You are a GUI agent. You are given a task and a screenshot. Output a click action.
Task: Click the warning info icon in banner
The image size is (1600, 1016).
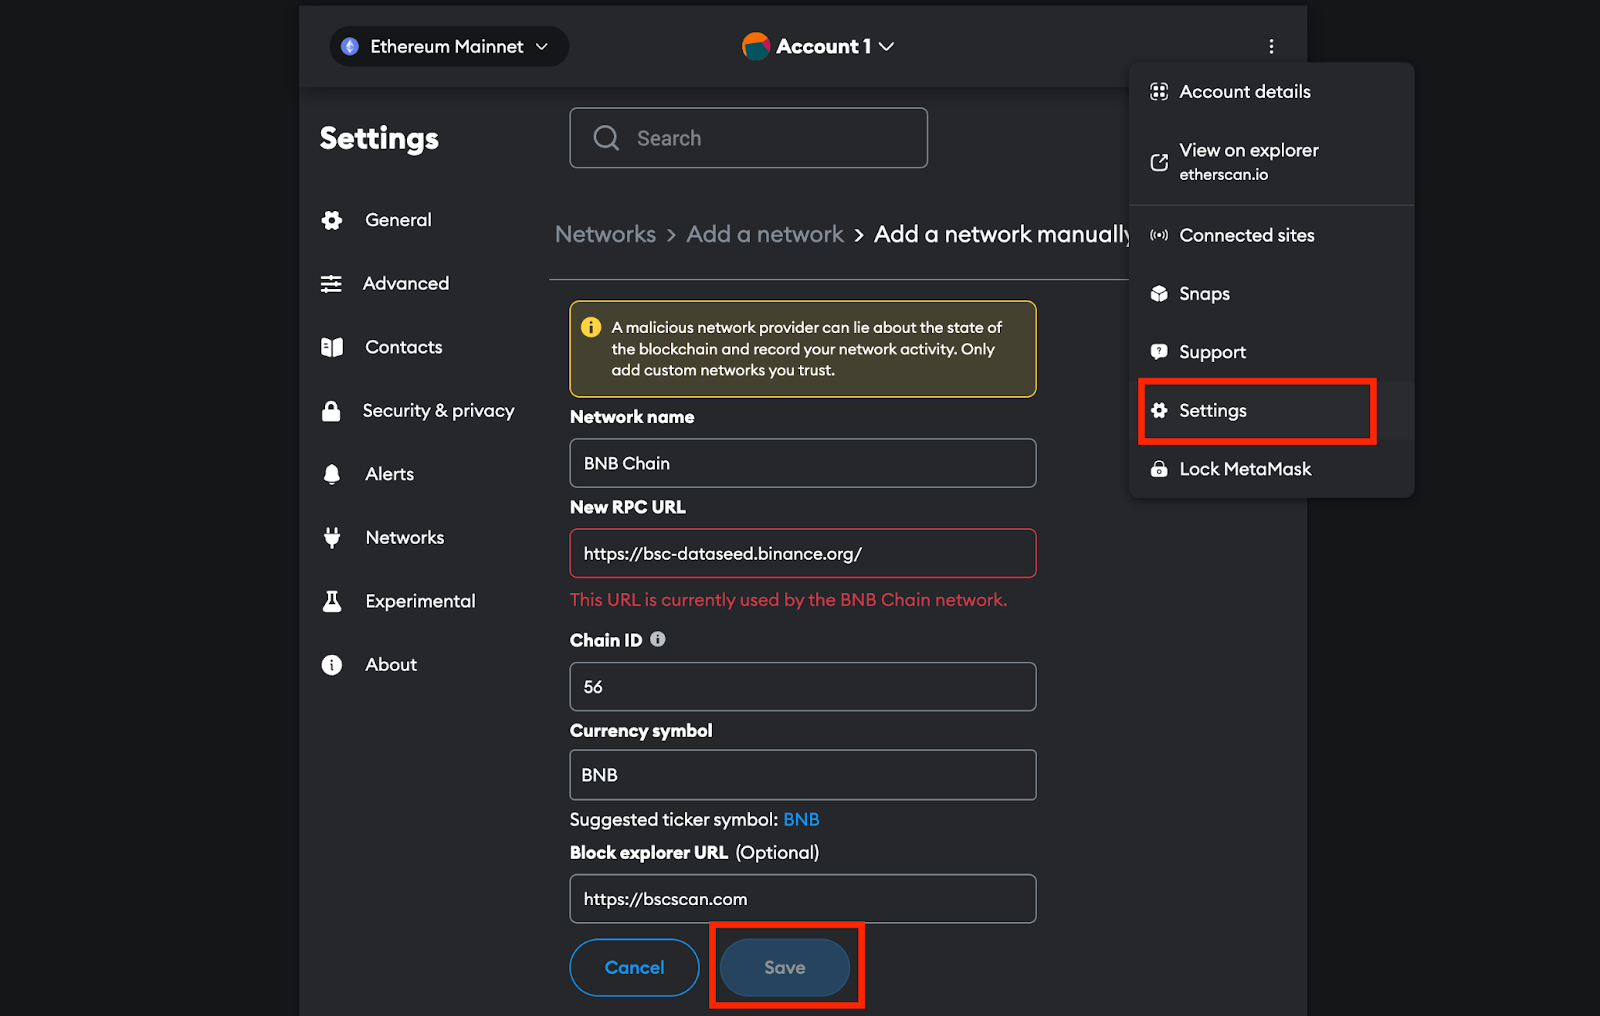pos(591,327)
